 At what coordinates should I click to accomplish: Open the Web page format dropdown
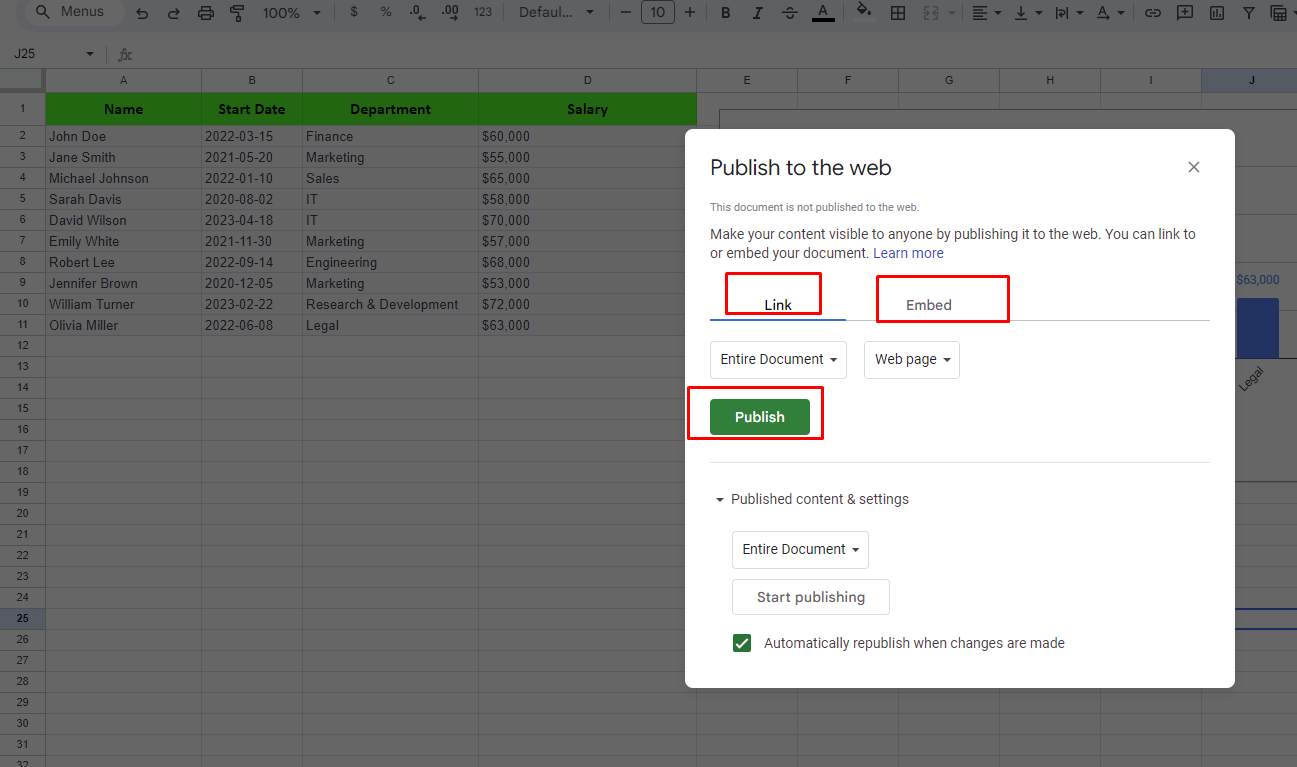[x=912, y=359]
